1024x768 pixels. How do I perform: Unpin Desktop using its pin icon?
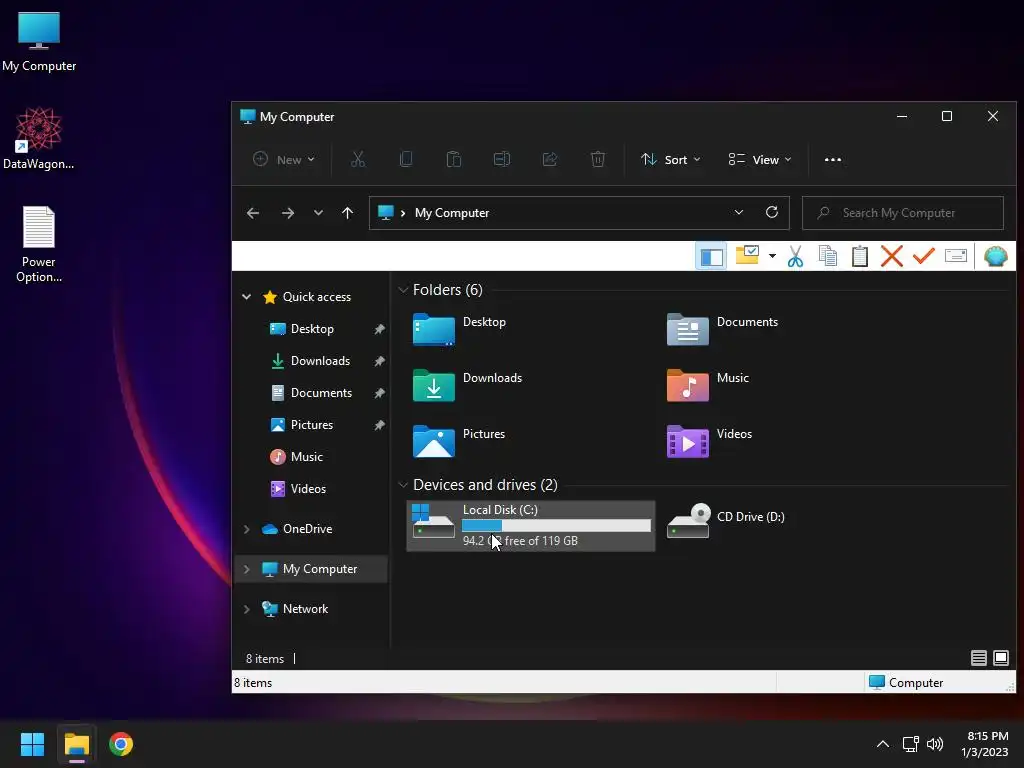pos(379,329)
